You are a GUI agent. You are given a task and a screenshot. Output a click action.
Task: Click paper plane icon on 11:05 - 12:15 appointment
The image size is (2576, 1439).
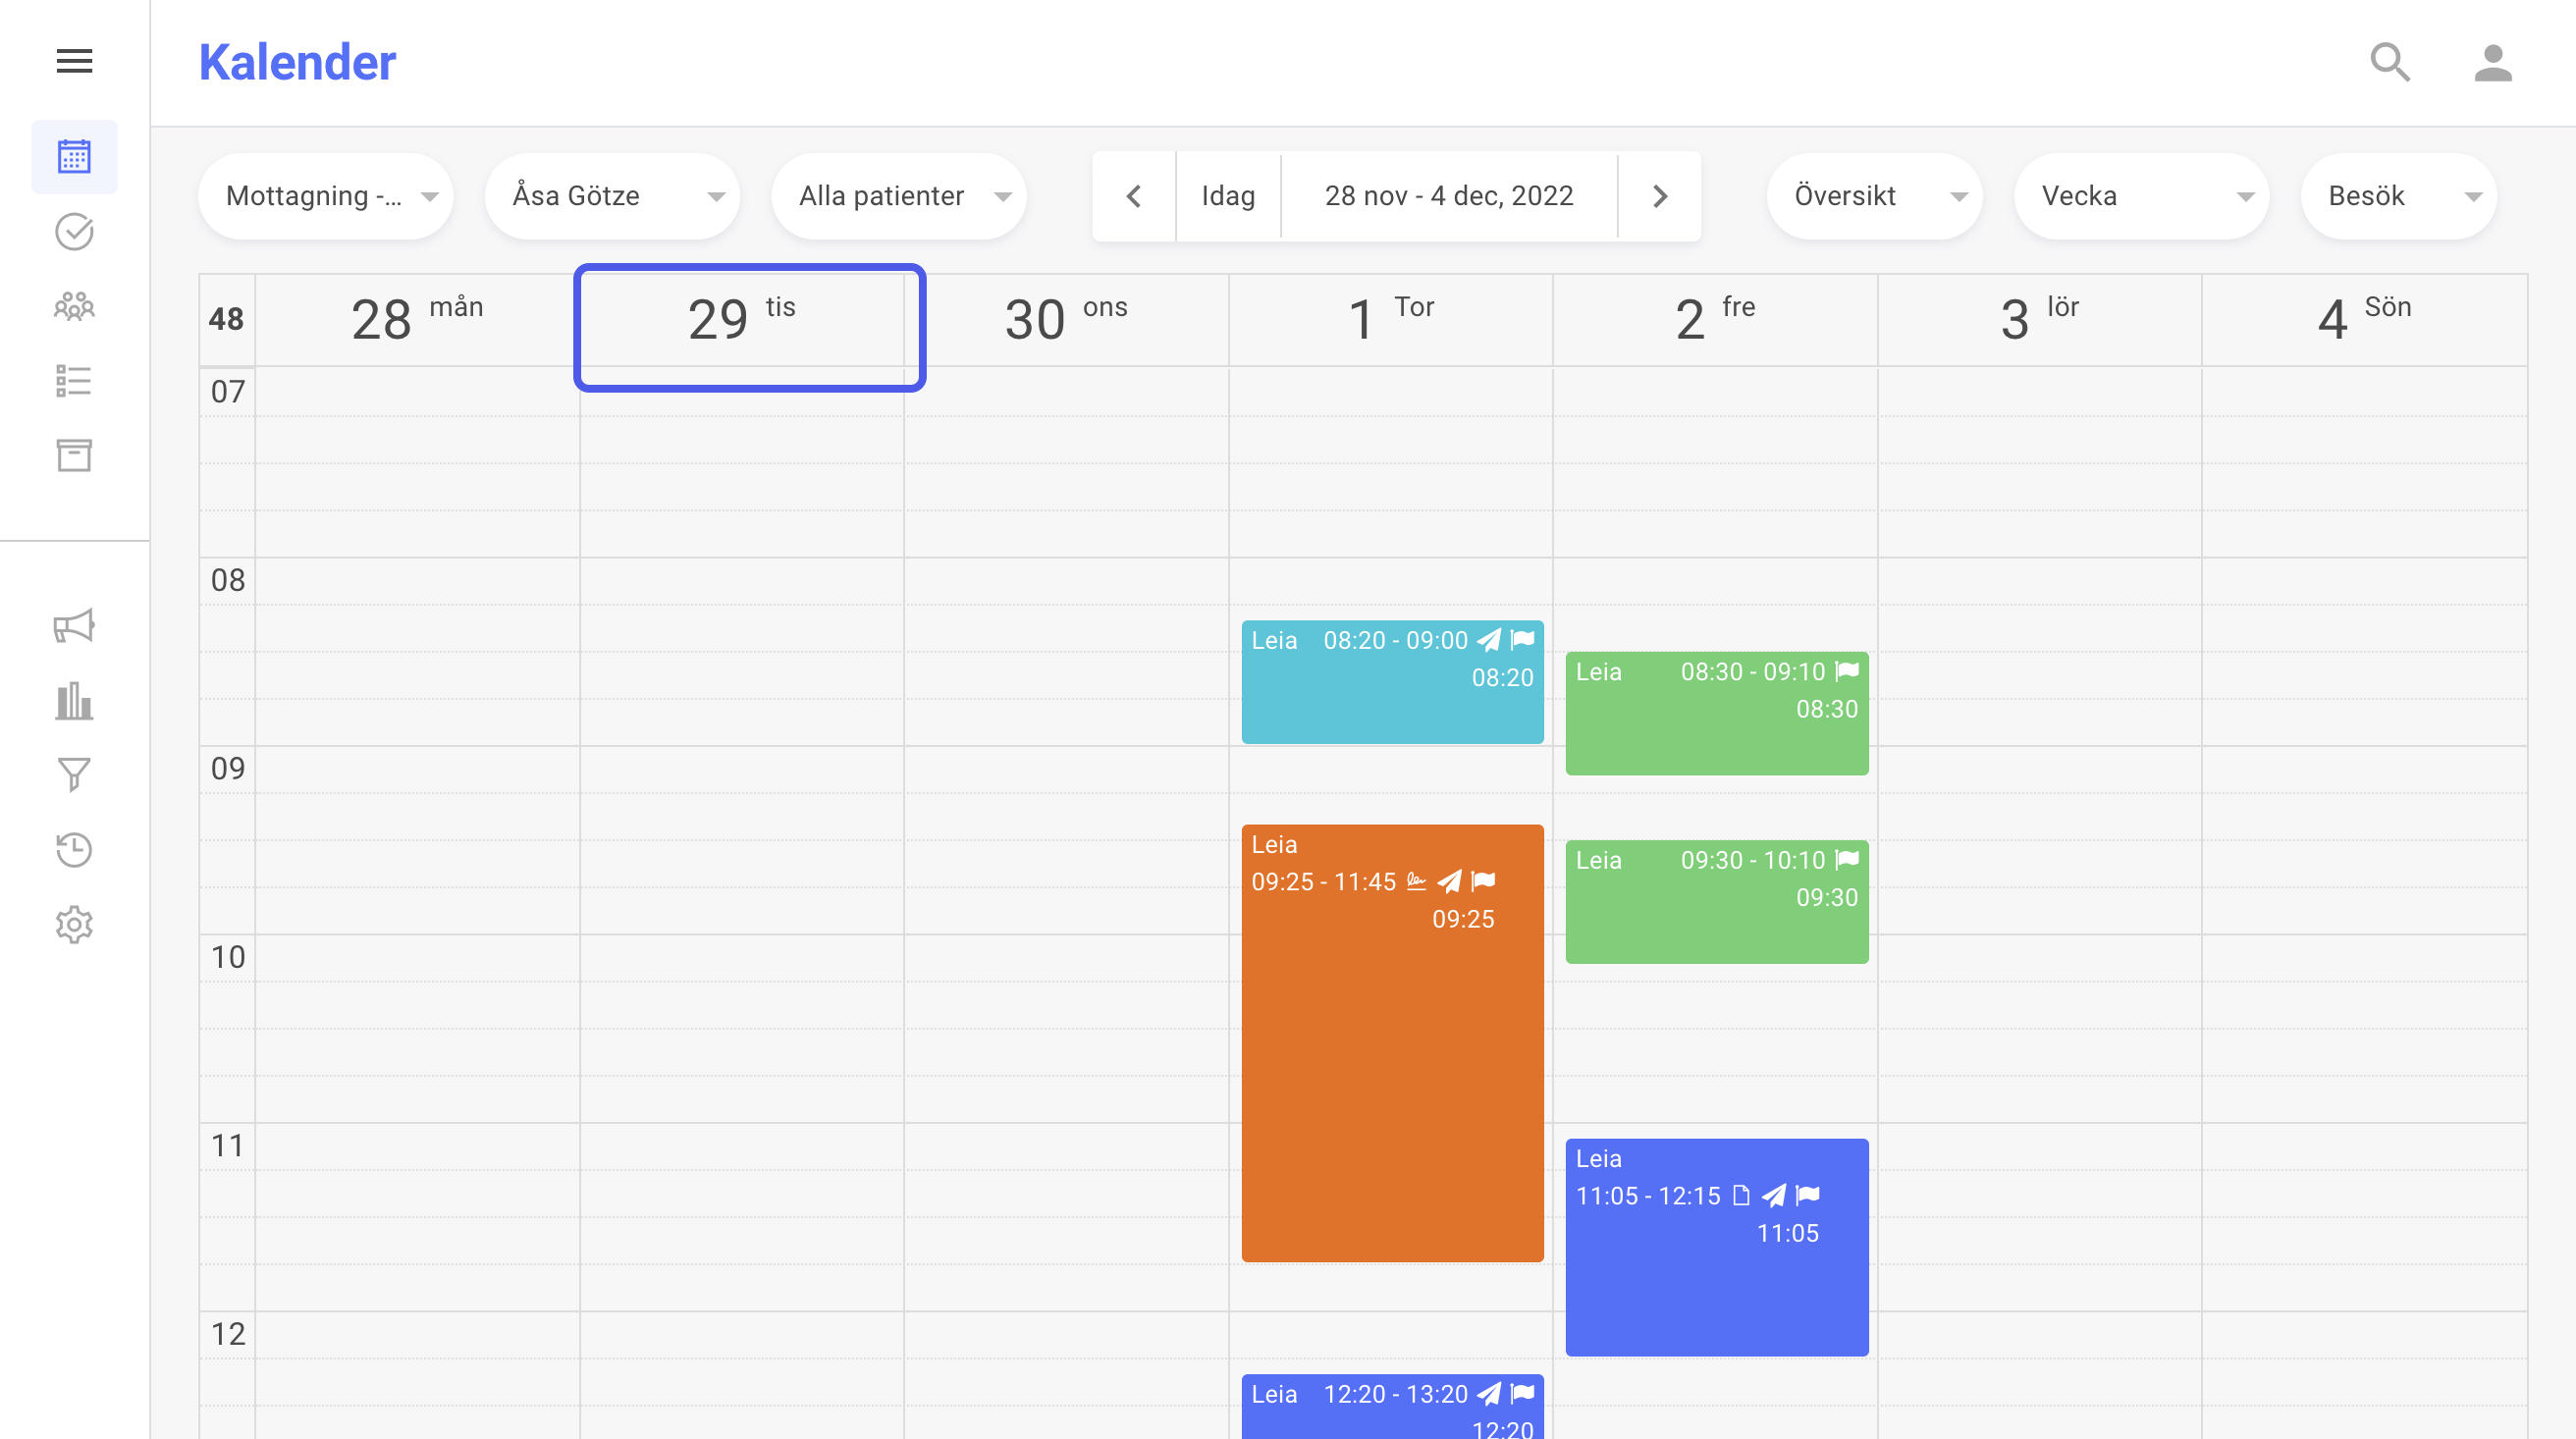[x=1774, y=1195]
